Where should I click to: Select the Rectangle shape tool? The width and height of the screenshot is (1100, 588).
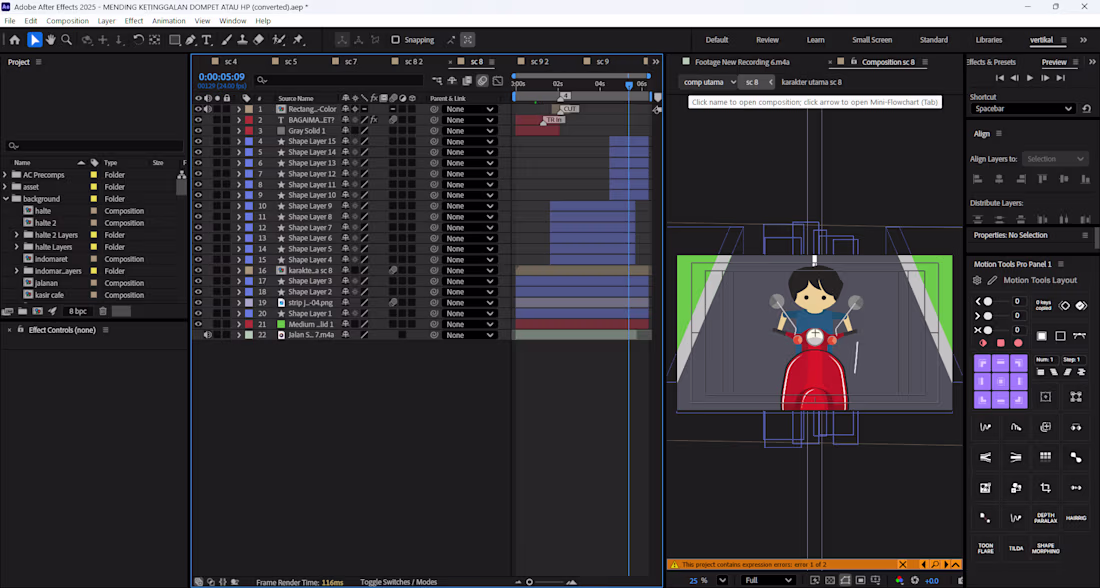point(174,40)
